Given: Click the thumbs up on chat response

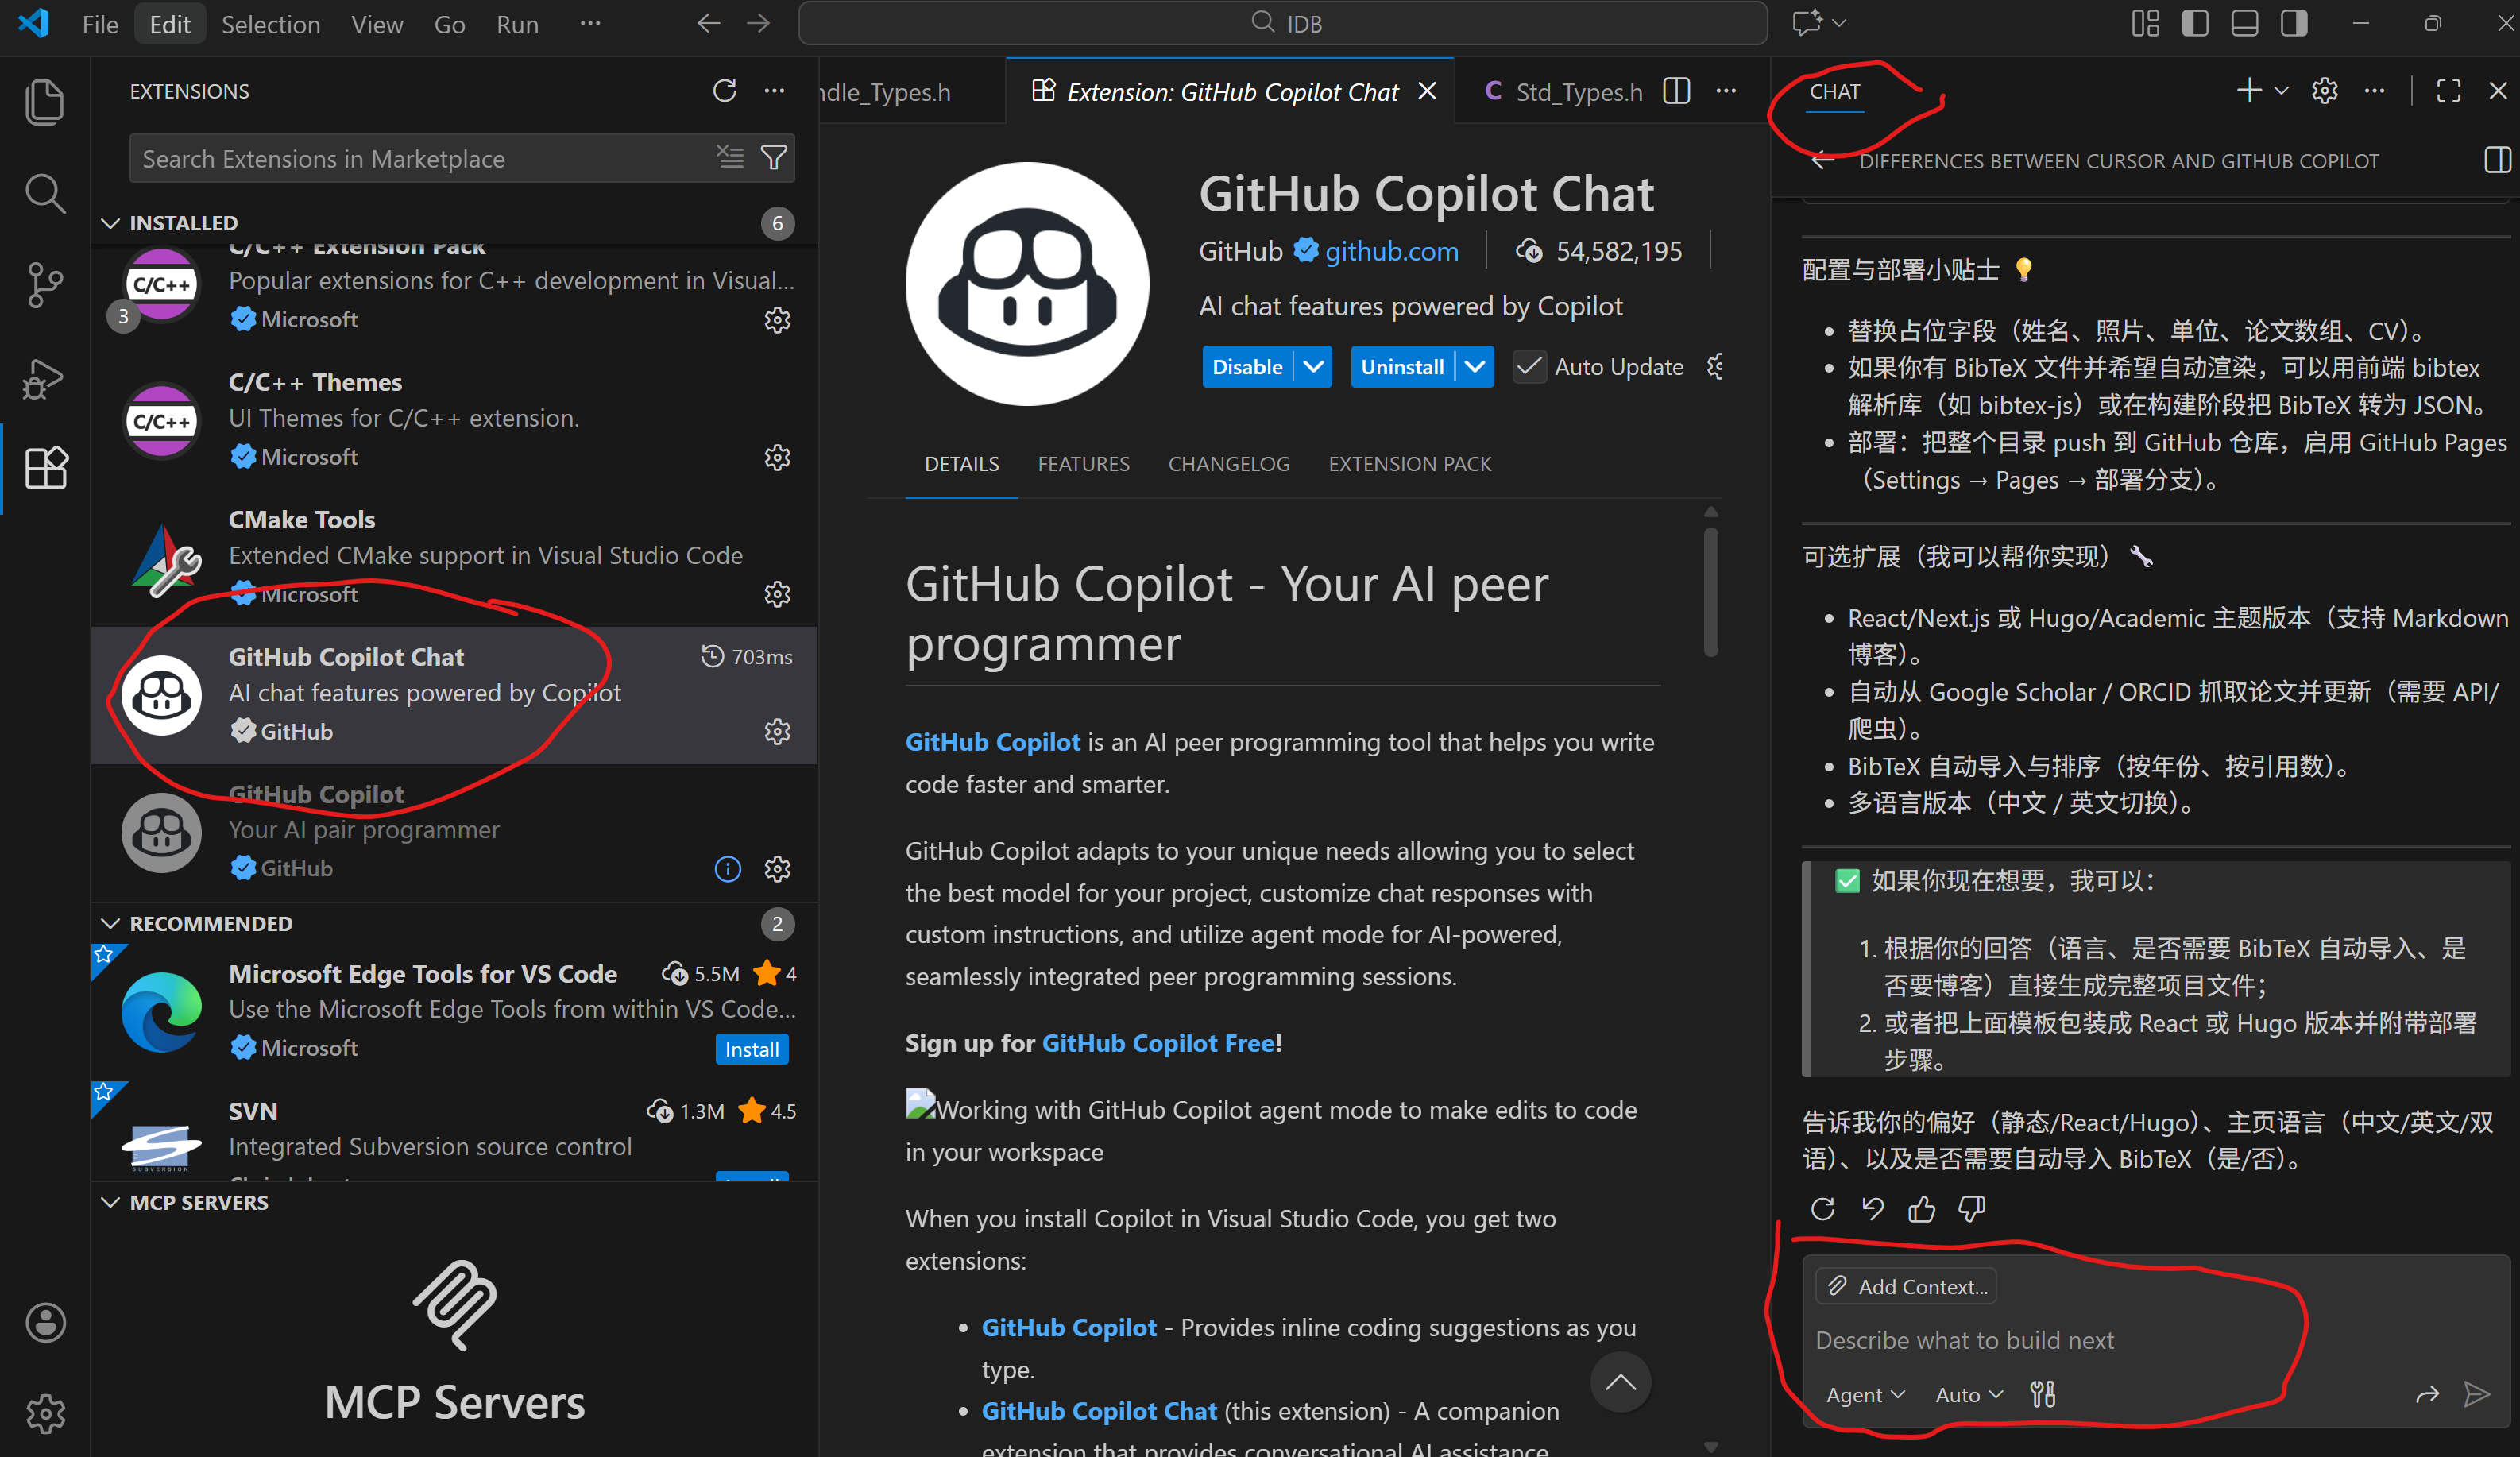Looking at the screenshot, I should 1921,1209.
